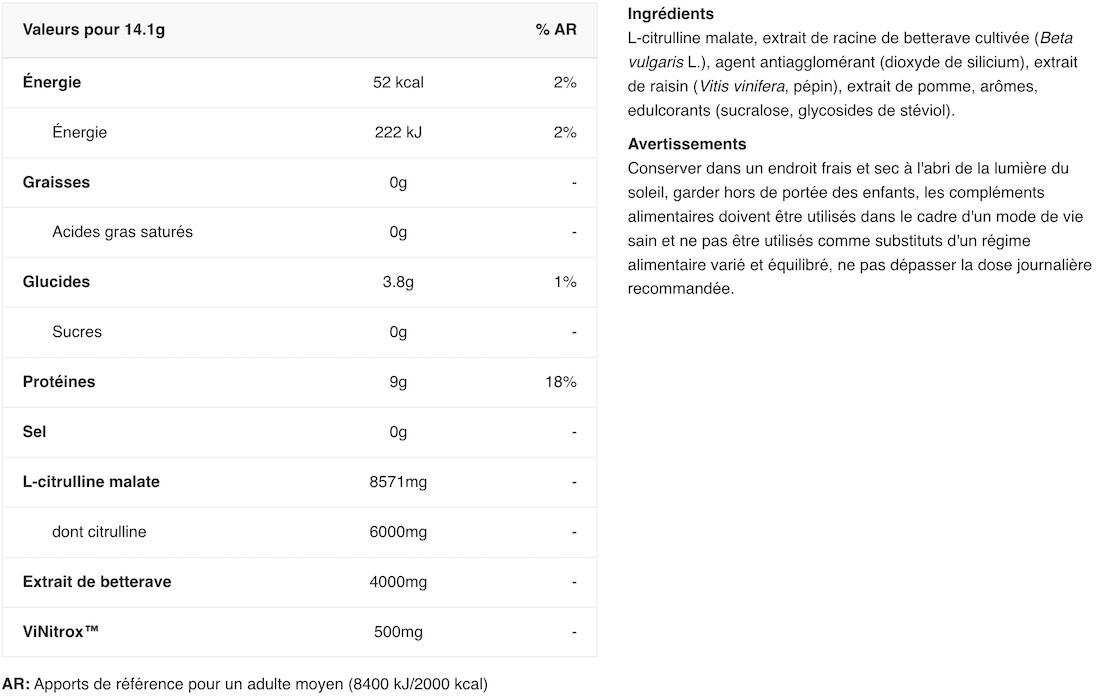Click the Graisses row label
The image size is (1109, 700).
[56, 182]
